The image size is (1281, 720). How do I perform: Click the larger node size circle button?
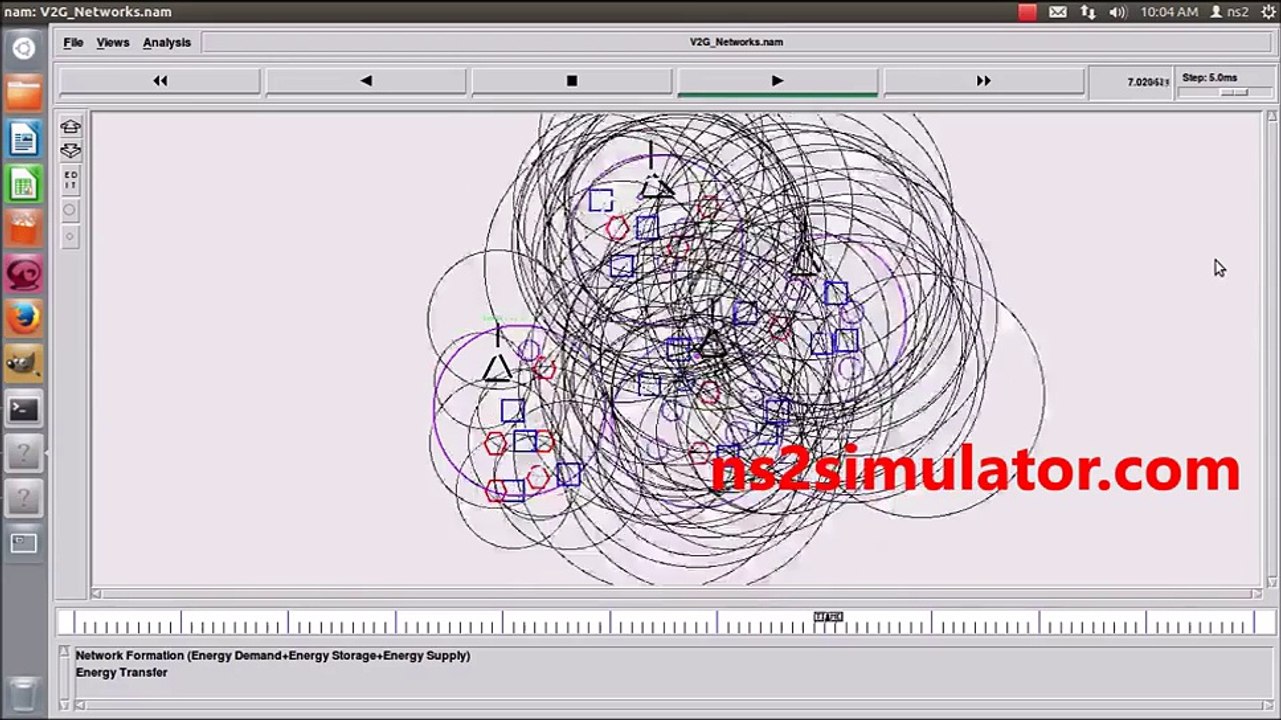(x=70, y=210)
